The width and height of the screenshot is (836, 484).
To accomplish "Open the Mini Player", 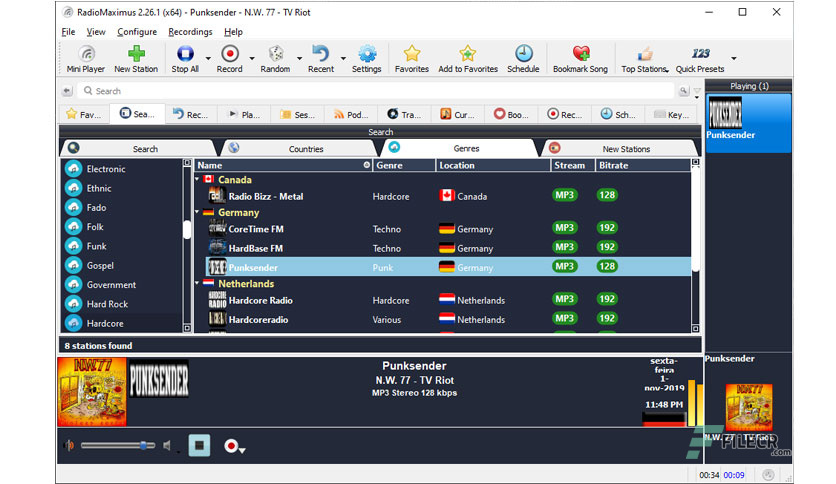I will coord(85,59).
